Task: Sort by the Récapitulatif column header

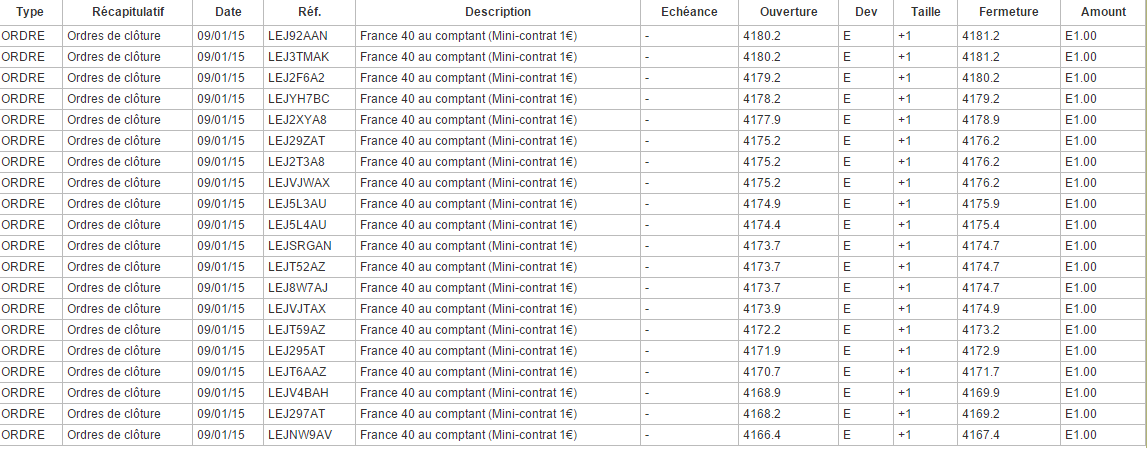Action: point(128,12)
